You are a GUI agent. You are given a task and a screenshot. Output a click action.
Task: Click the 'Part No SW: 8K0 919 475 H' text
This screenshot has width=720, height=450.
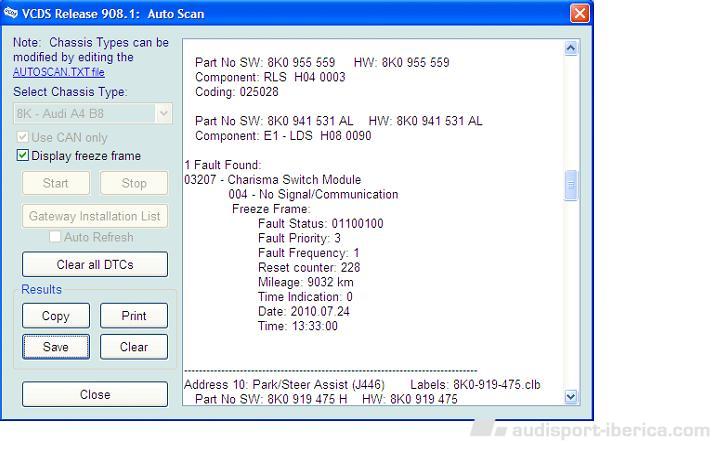(x=271, y=399)
